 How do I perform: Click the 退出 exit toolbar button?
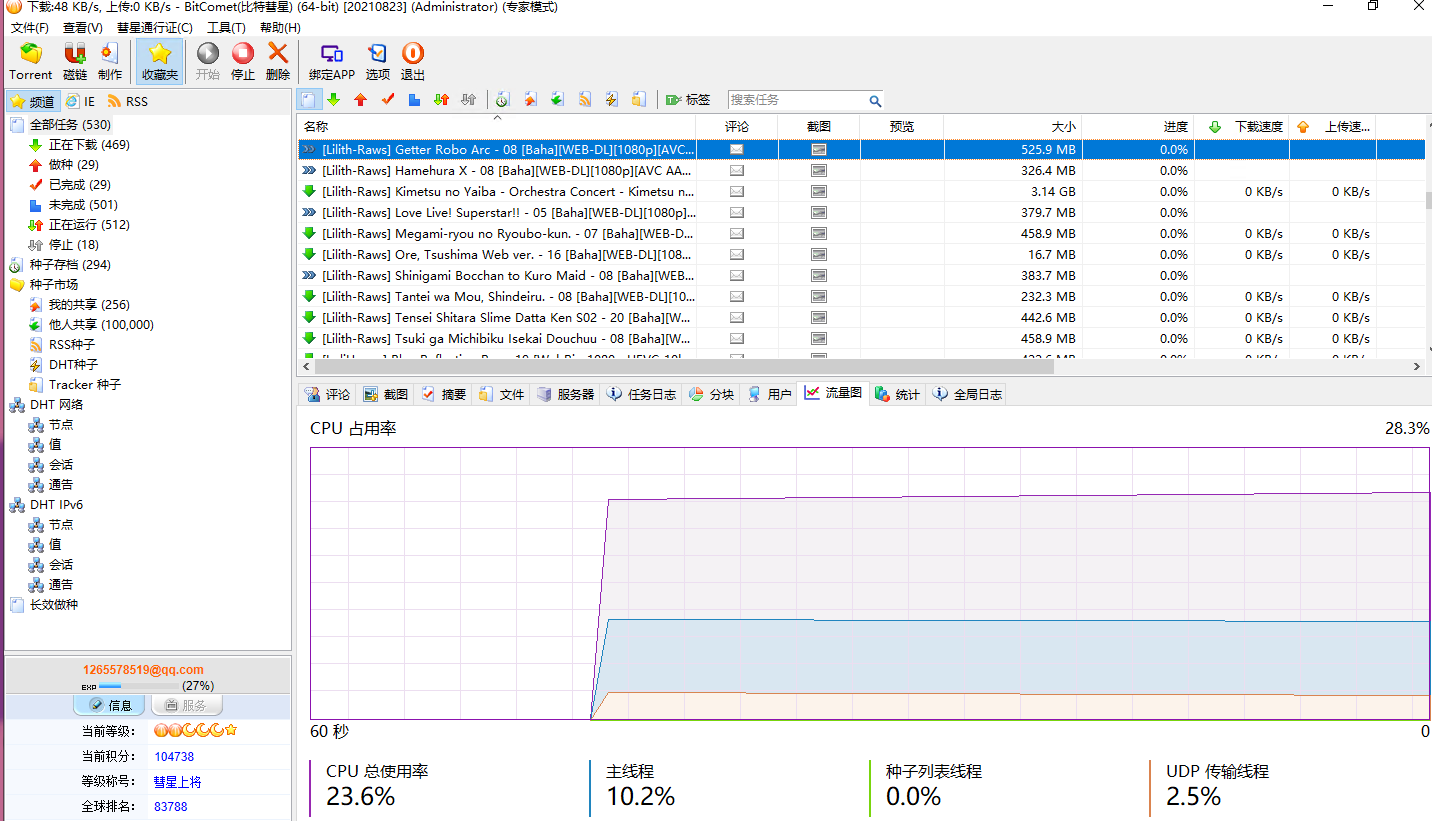click(413, 61)
